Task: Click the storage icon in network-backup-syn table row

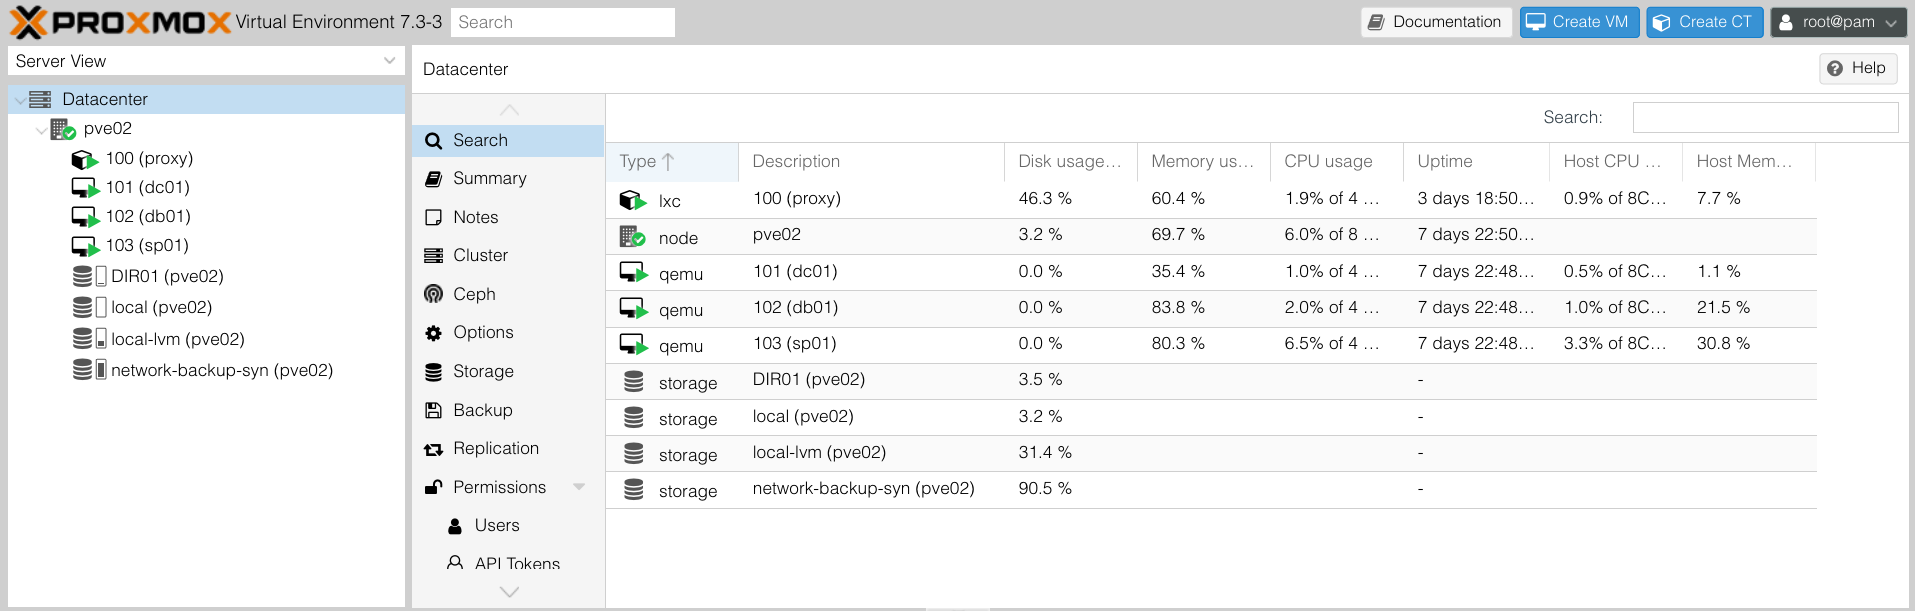Action: 634,490
